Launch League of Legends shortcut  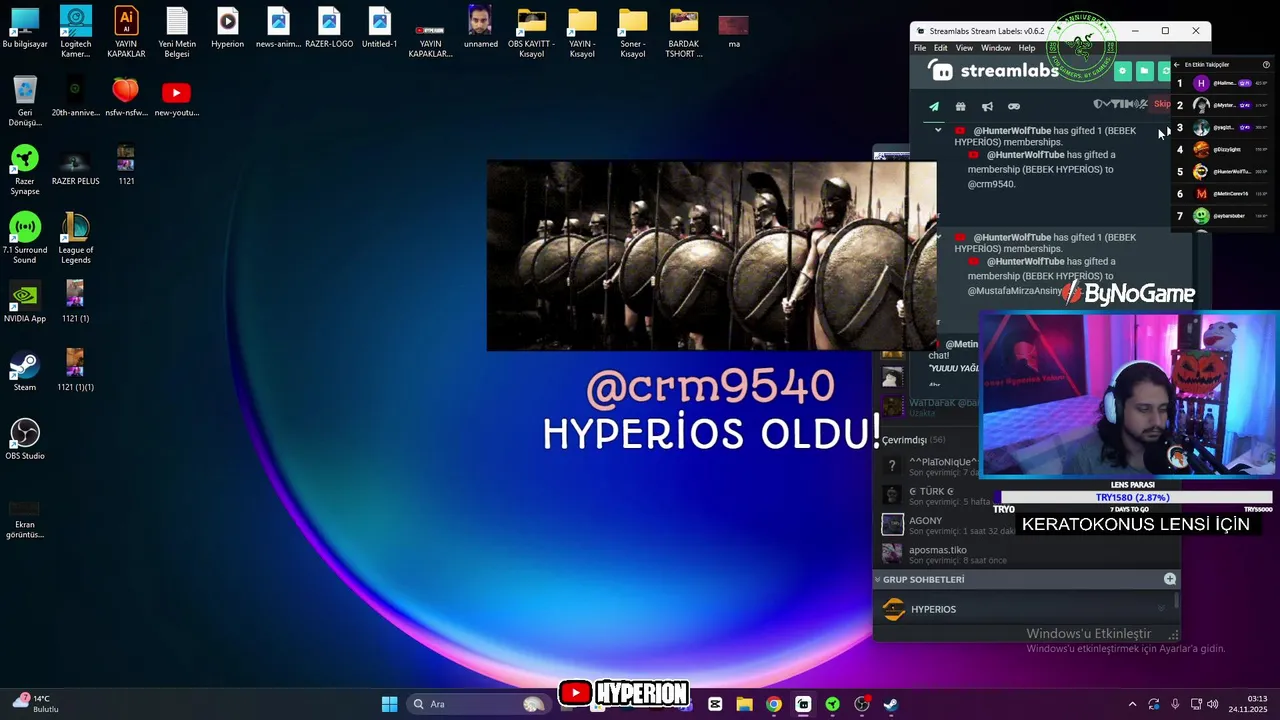75,238
